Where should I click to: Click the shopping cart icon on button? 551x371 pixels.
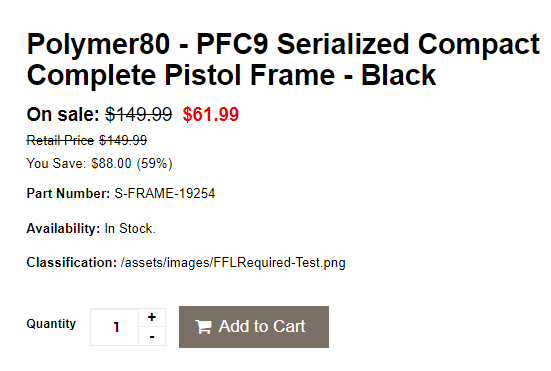point(203,327)
